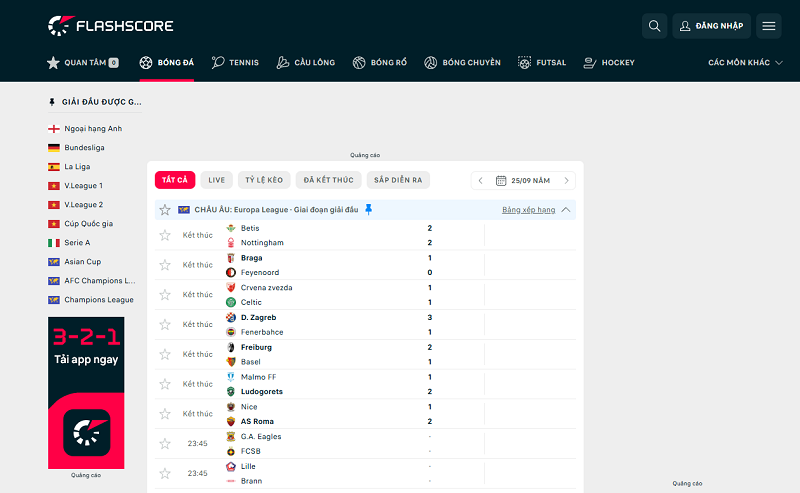Viewport: 800px width, 493px height.
Task: Click the Flashscore logo
Action: pyautogui.click(x=111, y=26)
